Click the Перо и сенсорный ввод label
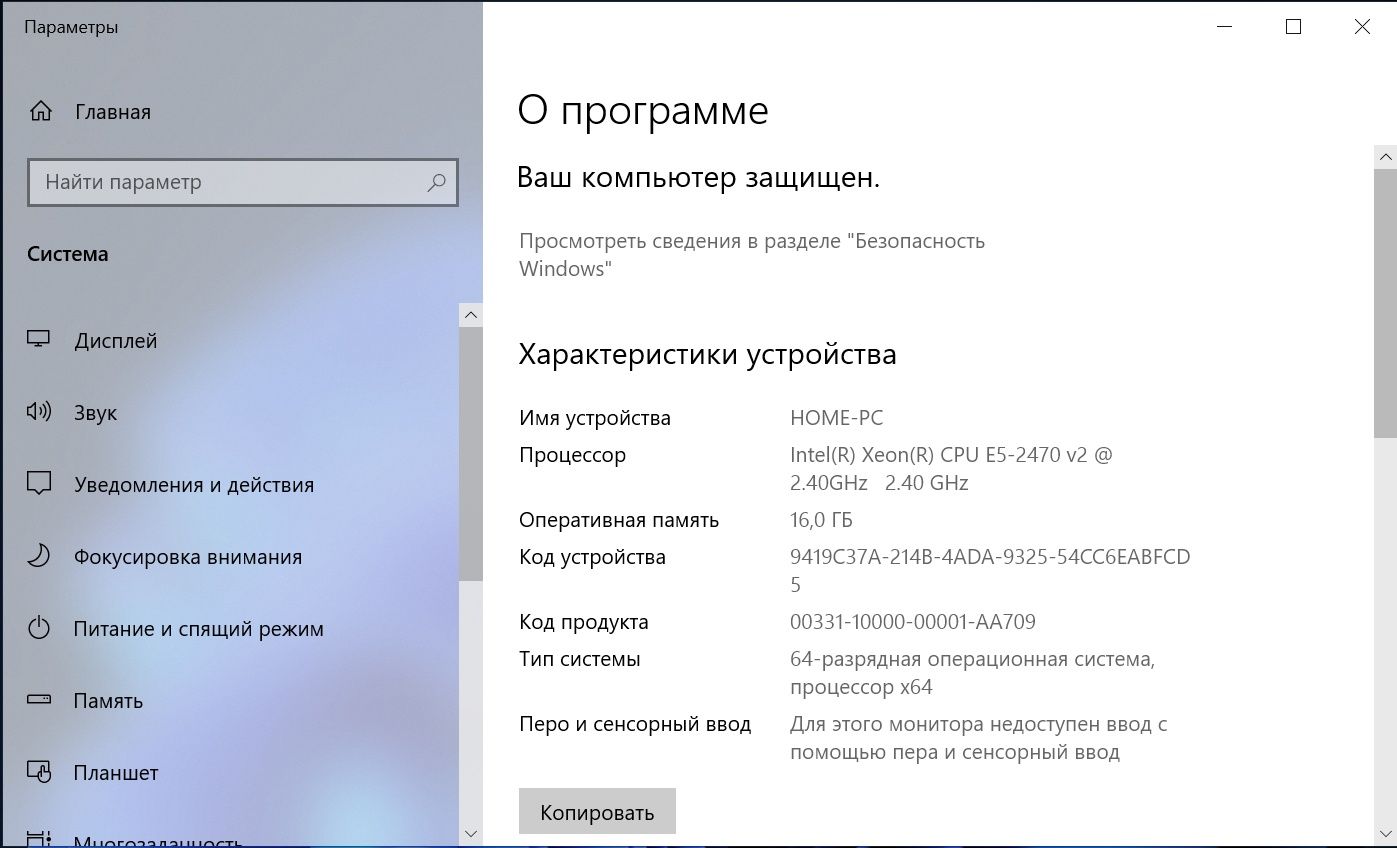 635,724
